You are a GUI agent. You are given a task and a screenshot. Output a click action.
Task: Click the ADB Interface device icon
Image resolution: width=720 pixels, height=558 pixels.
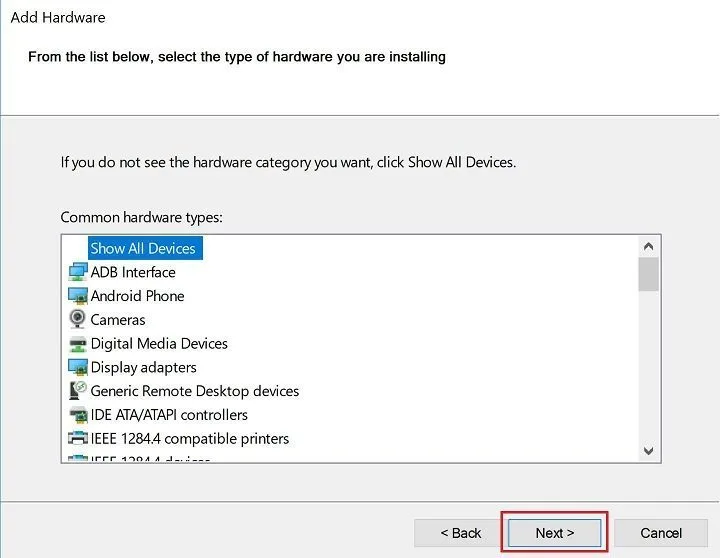click(78, 272)
